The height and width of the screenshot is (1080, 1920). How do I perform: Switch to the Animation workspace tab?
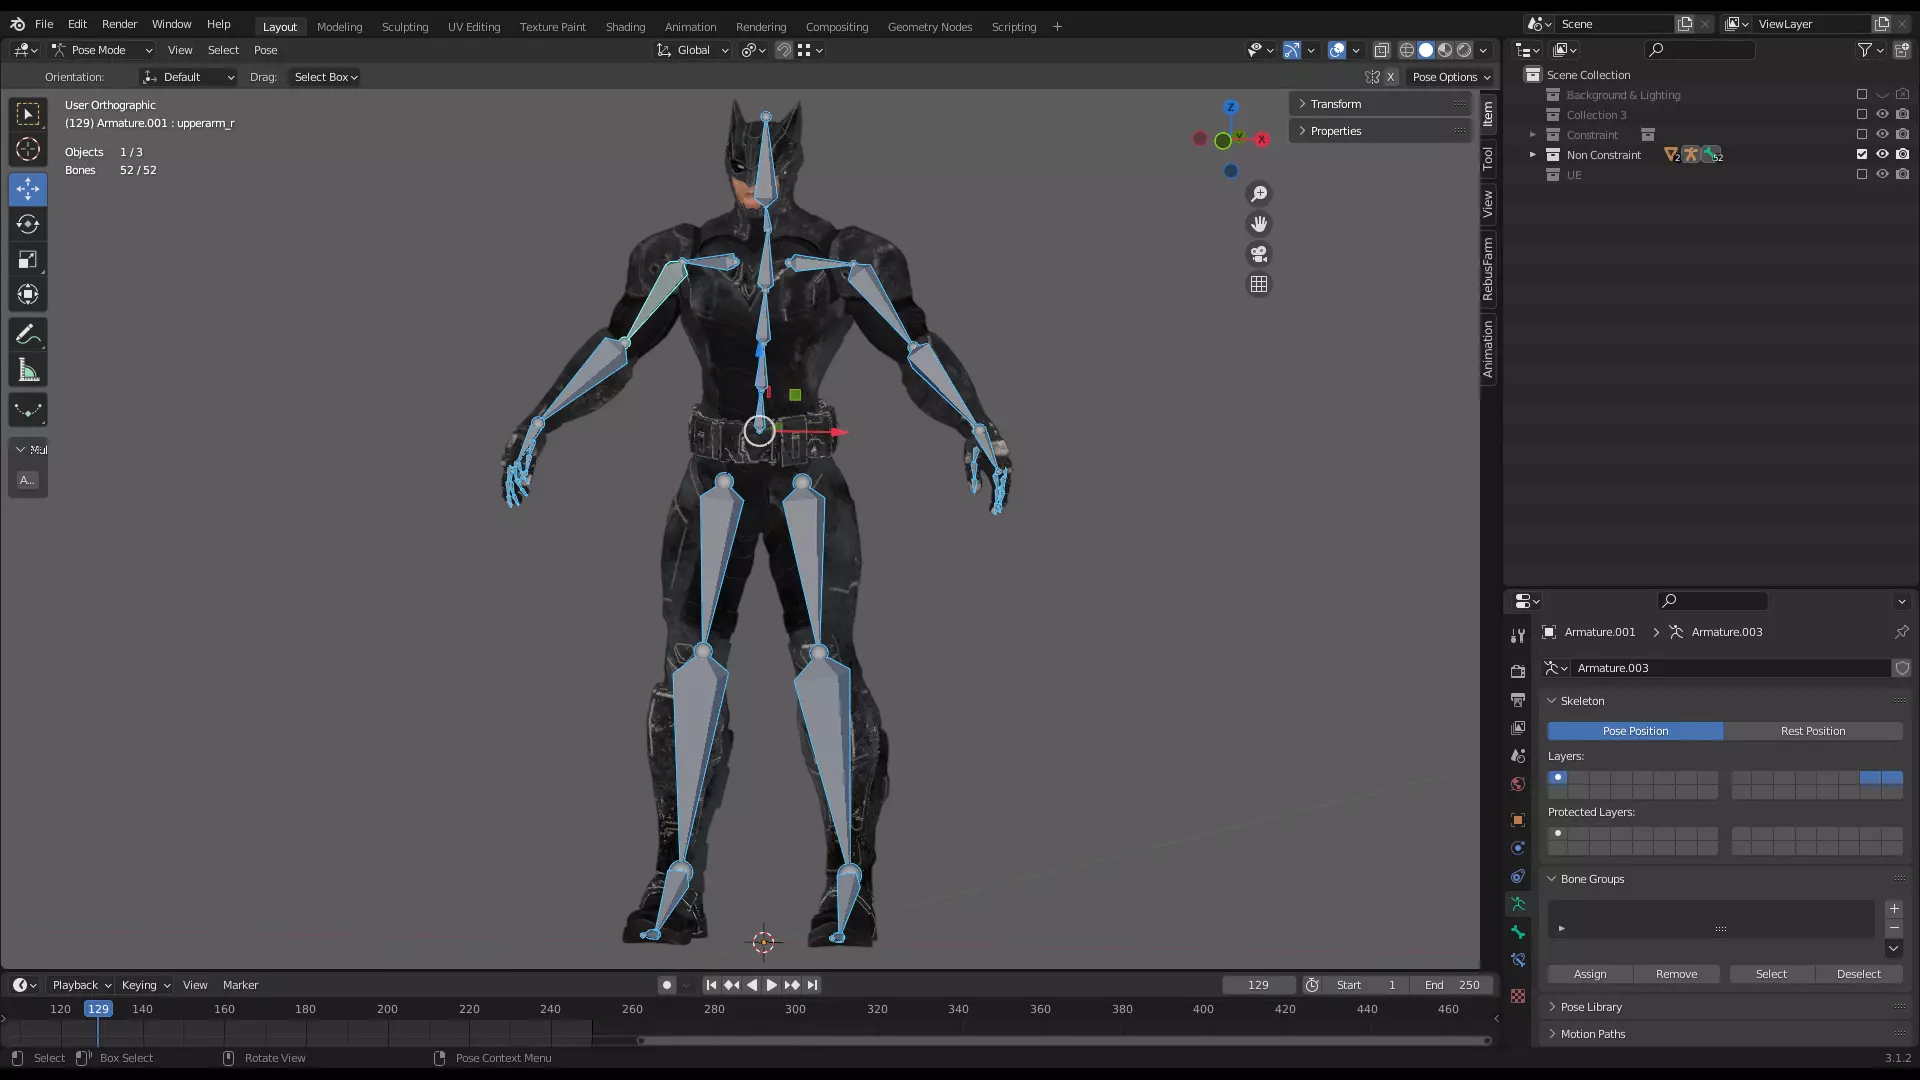[690, 27]
